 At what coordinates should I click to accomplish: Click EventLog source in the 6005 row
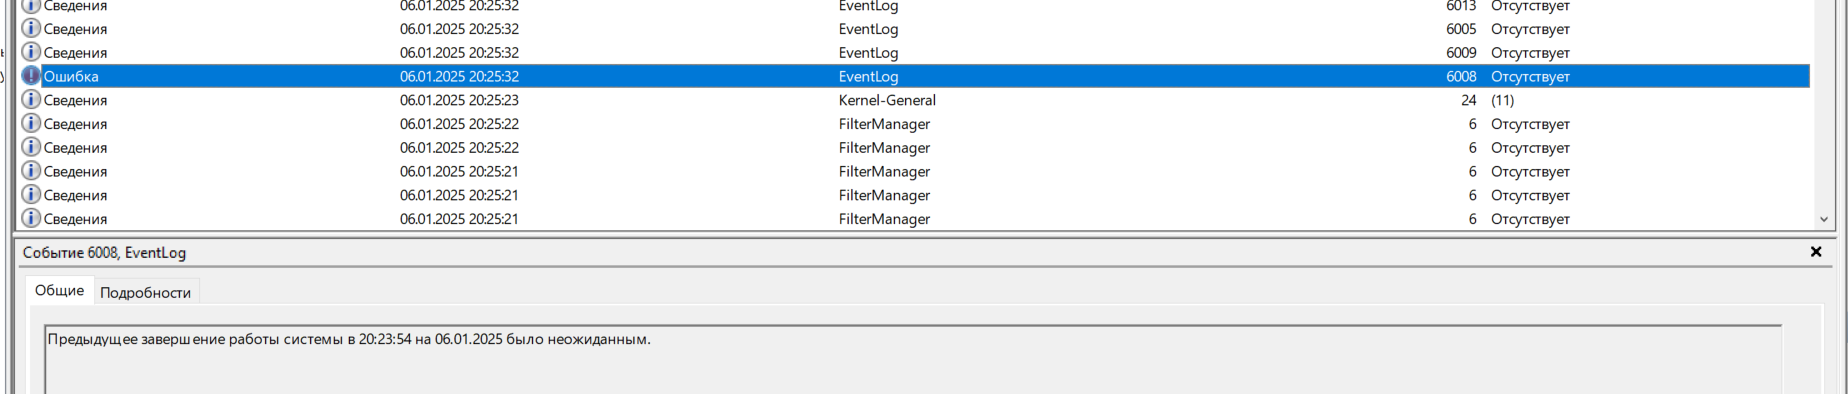pos(868,29)
